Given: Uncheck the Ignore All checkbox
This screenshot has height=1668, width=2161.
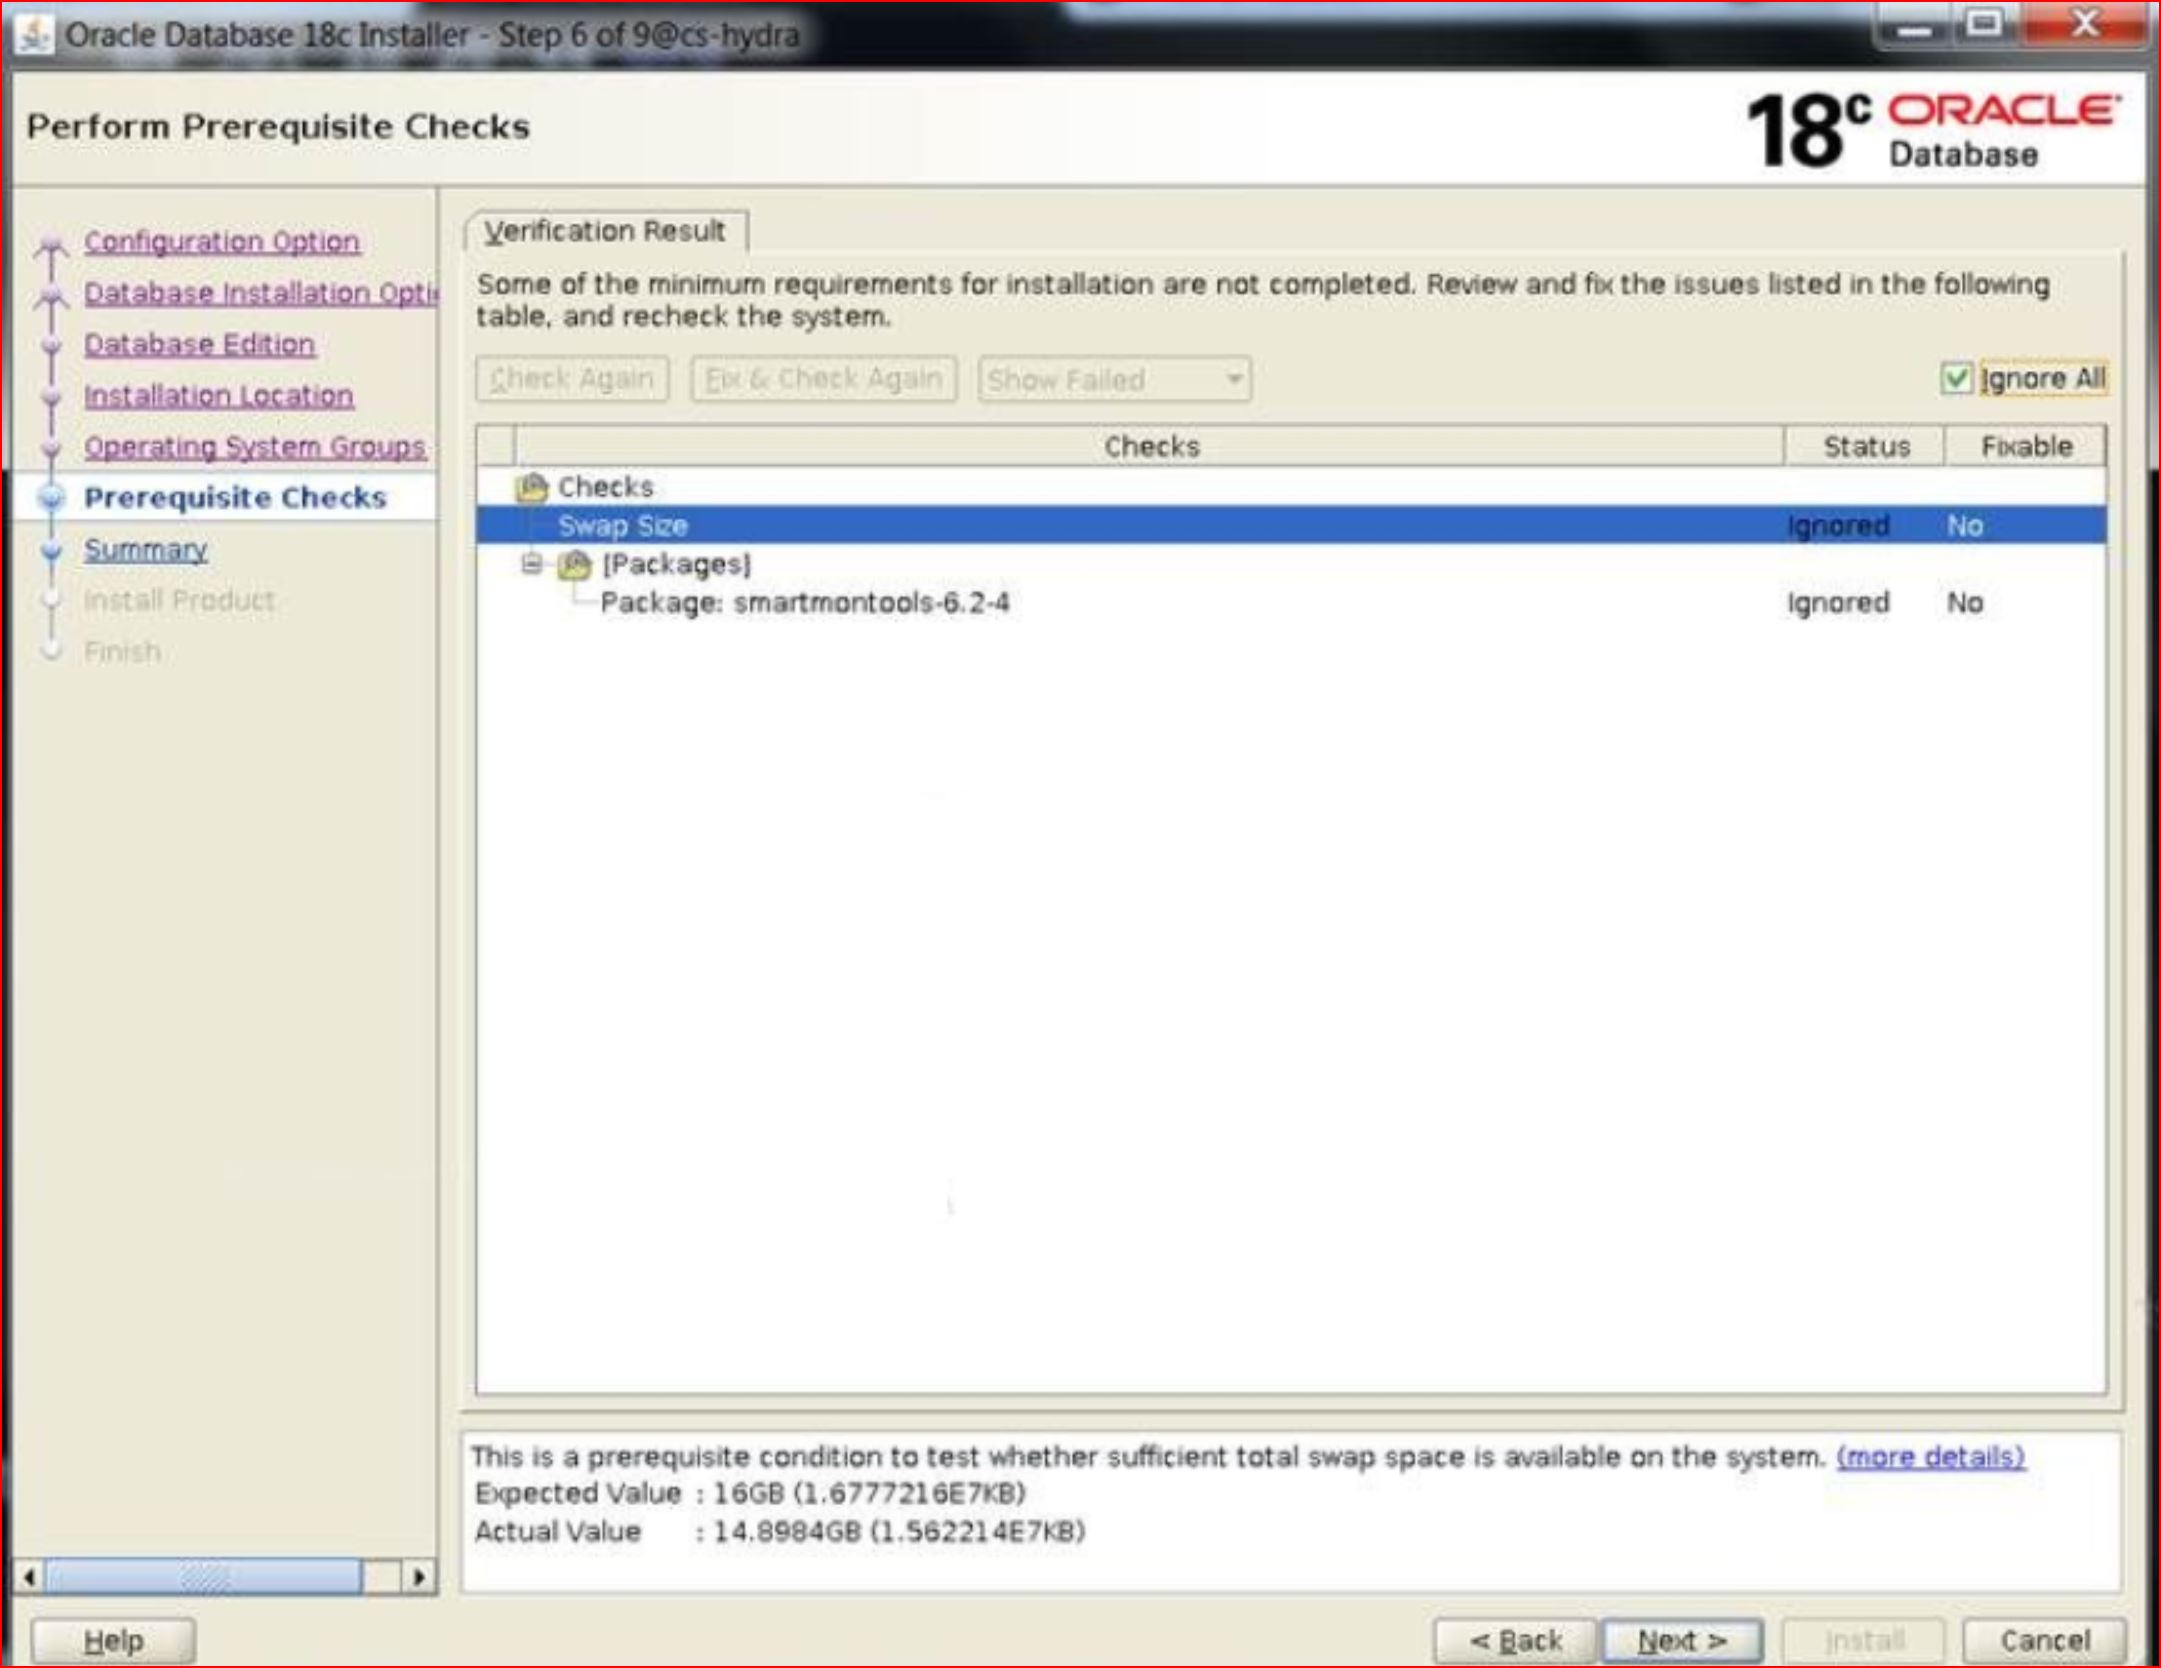Looking at the screenshot, I should [x=1955, y=379].
